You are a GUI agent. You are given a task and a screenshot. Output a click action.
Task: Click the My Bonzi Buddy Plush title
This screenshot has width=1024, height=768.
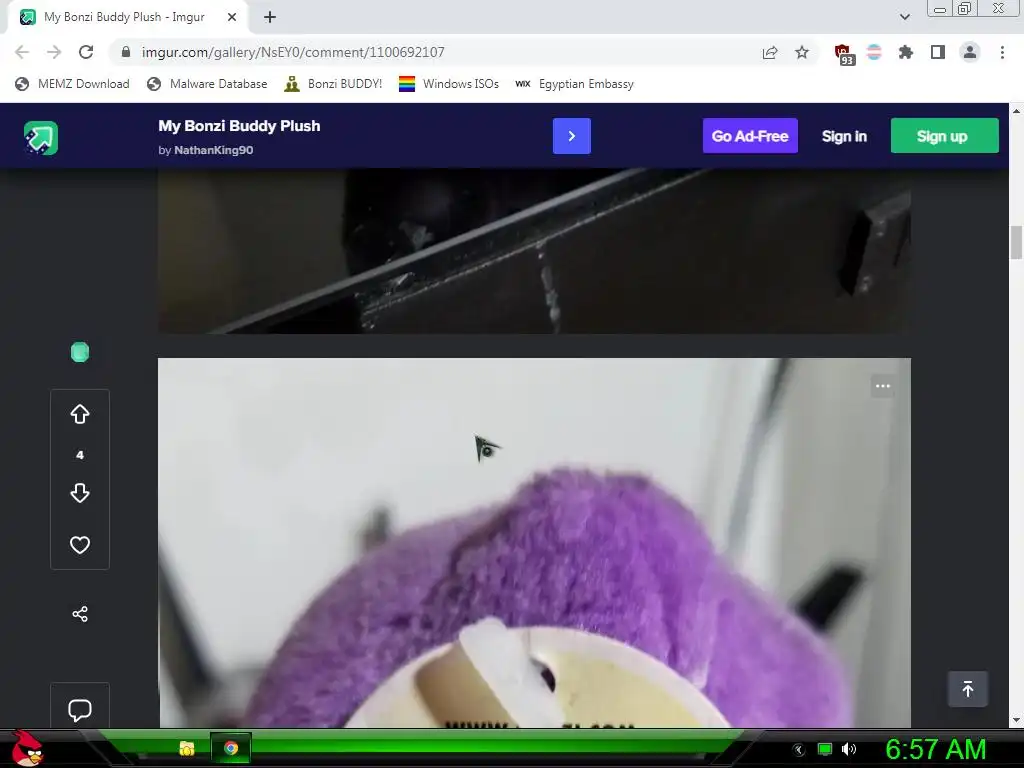[x=239, y=126]
